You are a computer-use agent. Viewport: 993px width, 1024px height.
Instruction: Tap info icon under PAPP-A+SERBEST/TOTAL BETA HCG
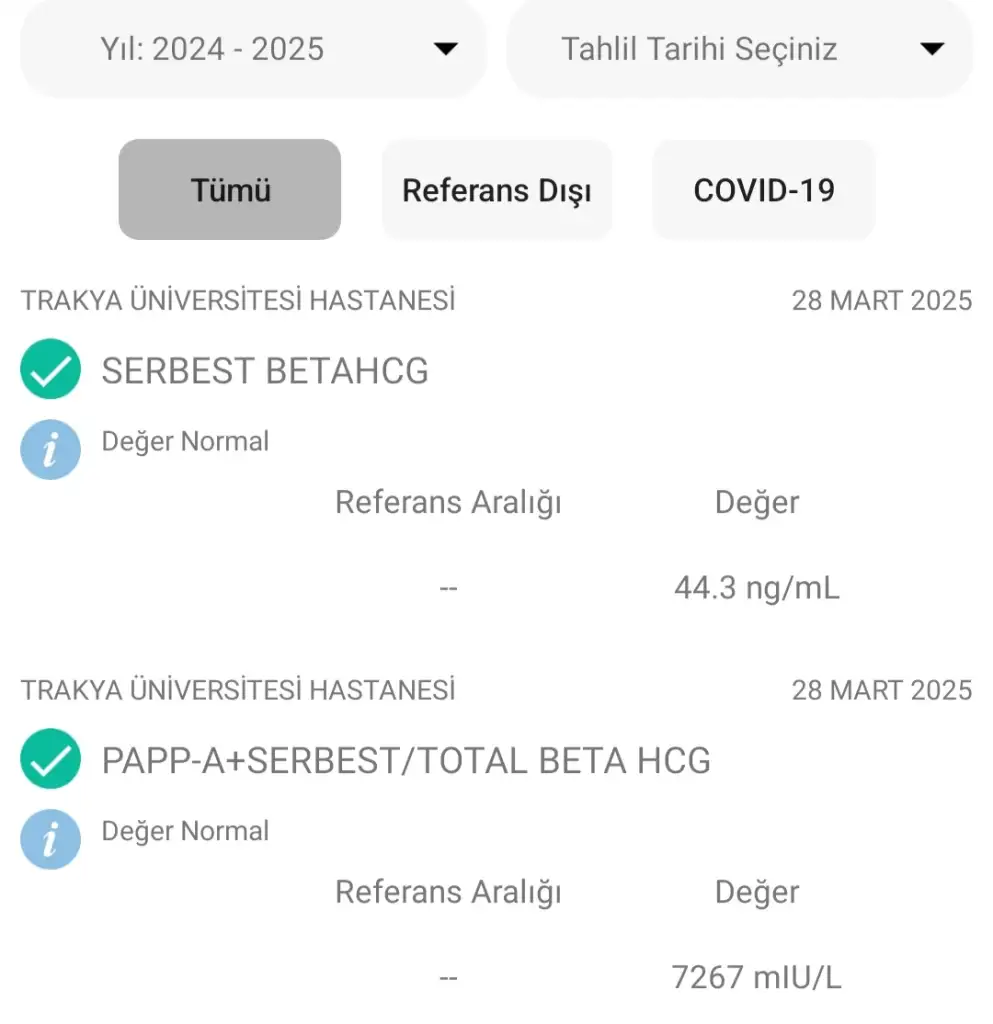pos(50,839)
